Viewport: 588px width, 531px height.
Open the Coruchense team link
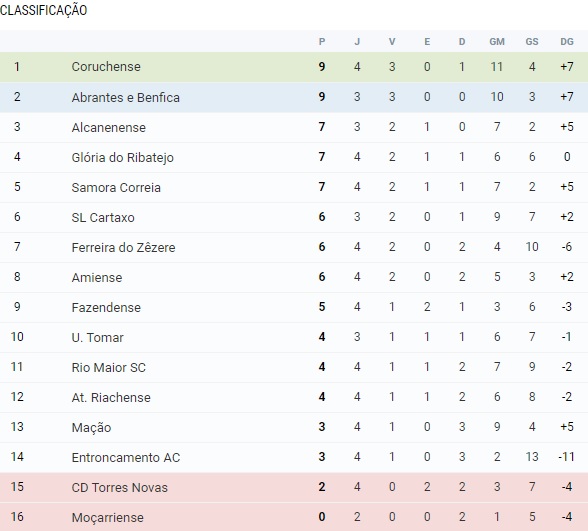(x=106, y=67)
